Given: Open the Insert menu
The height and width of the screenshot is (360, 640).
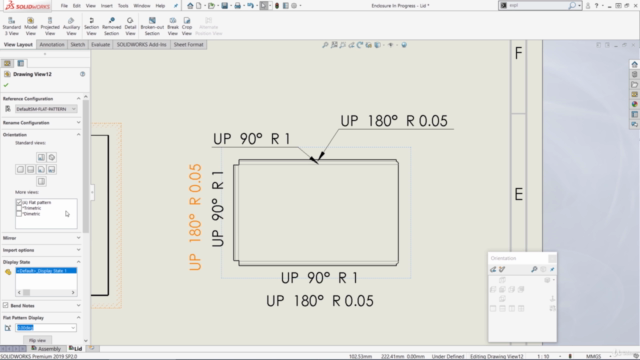Looking at the screenshot, I should [107, 6].
